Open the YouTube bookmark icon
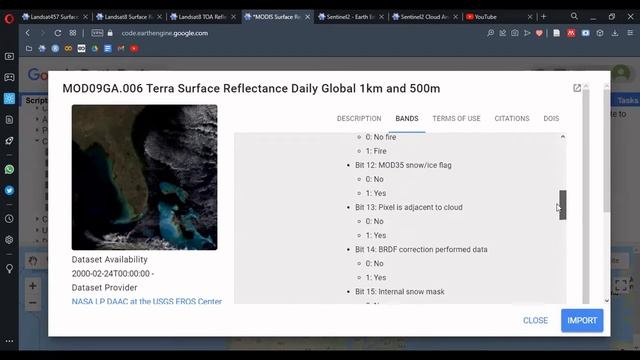Screen dimensions: 640x360 [x=134, y=49]
